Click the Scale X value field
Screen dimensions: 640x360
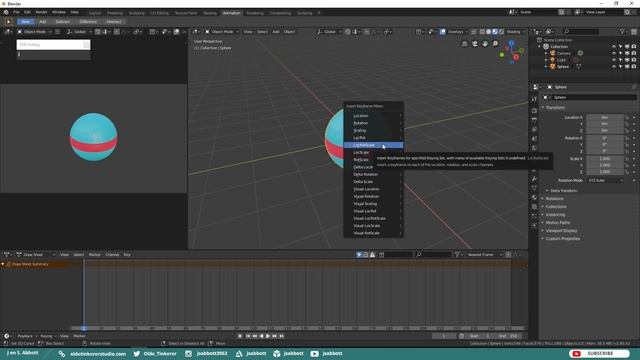pos(605,159)
